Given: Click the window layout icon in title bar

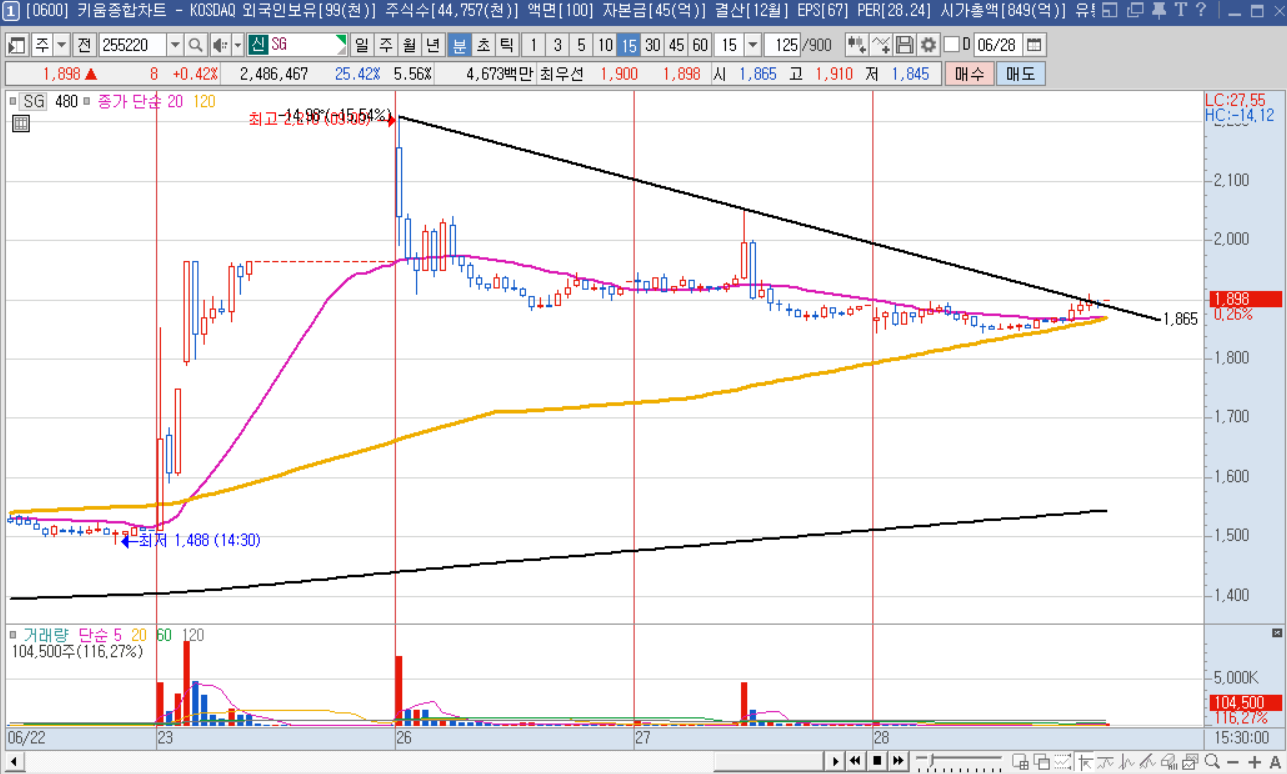Looking at the screenshot, I should point(1112,11).
